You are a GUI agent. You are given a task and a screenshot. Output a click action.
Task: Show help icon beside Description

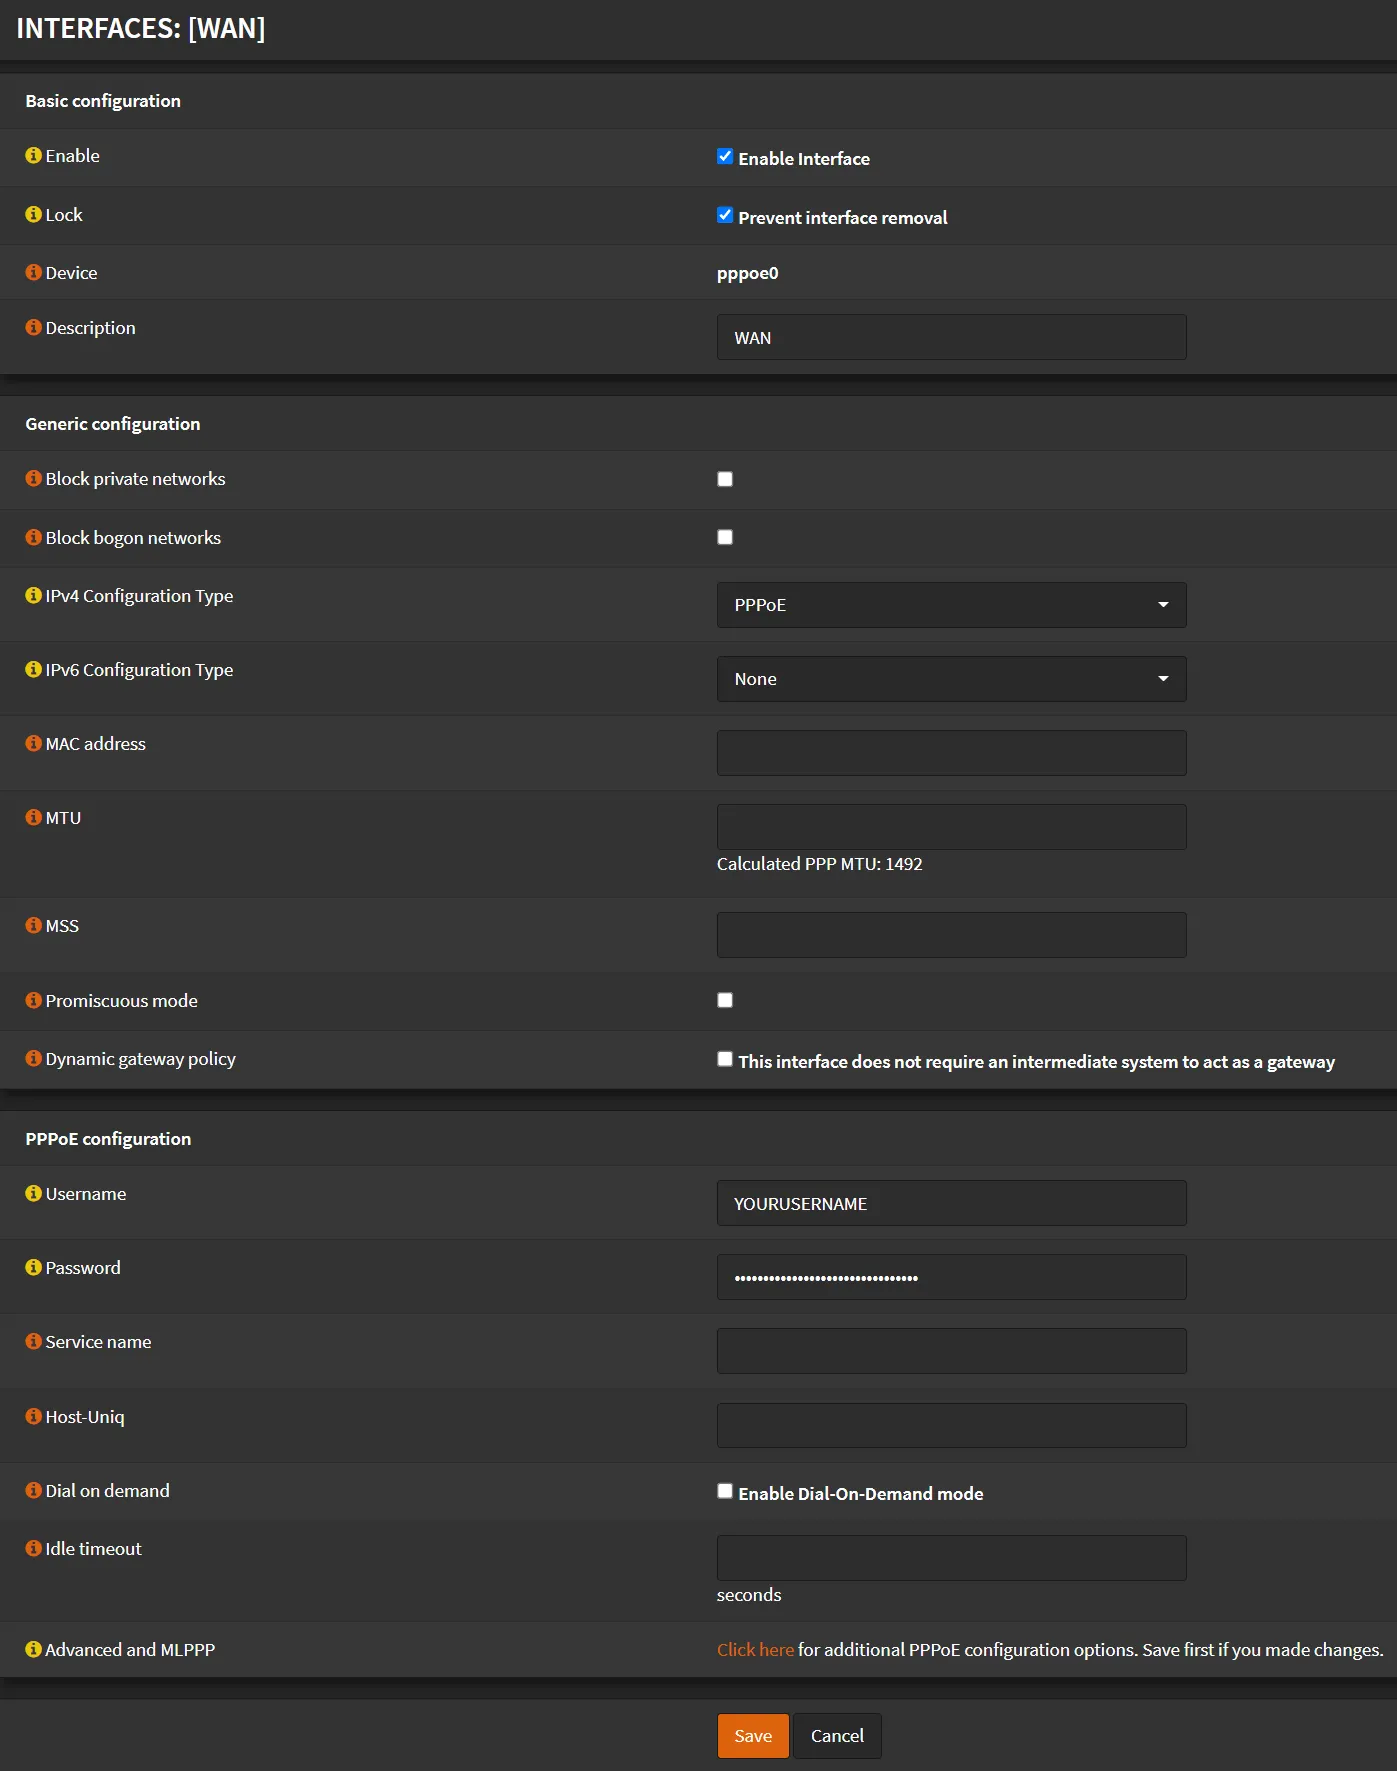pyautogui.click(x=33, y=328)
